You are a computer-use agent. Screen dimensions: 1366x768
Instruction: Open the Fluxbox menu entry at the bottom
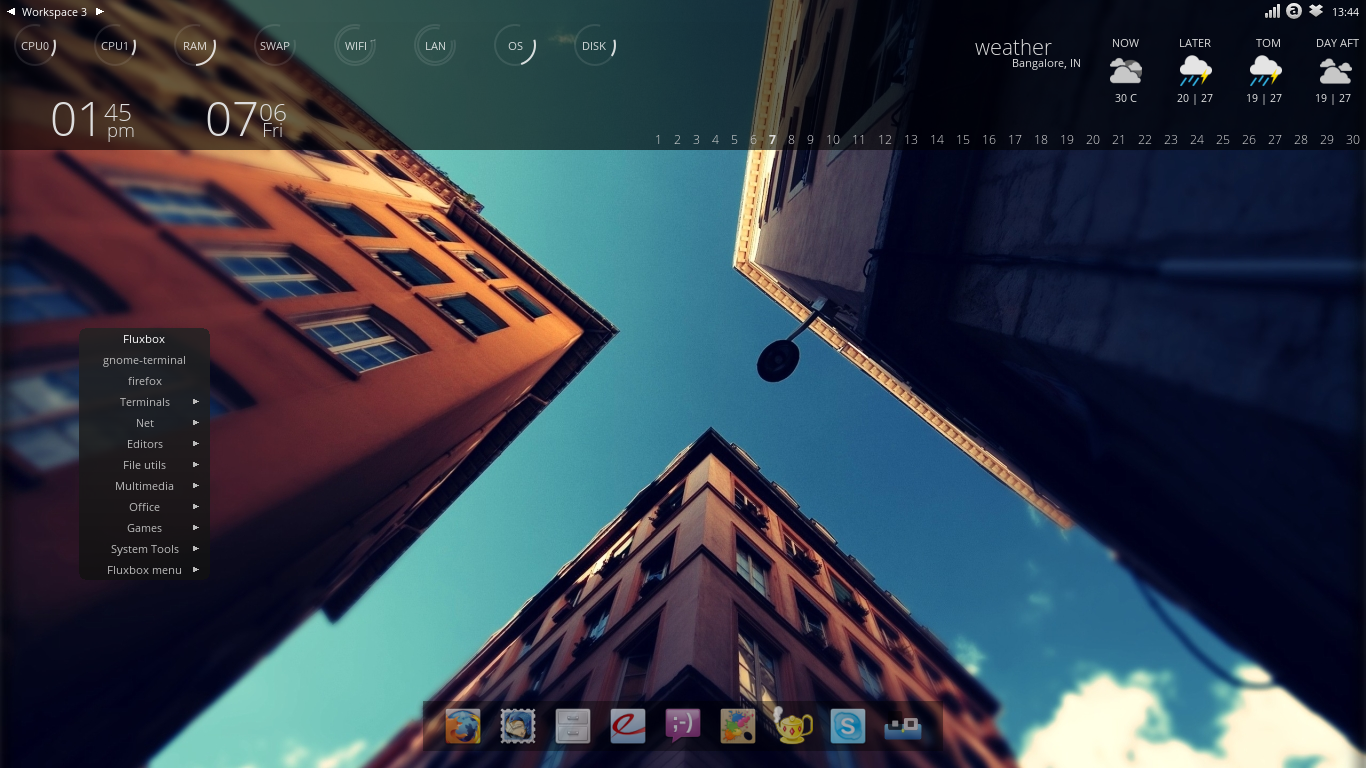click(144, 569)
